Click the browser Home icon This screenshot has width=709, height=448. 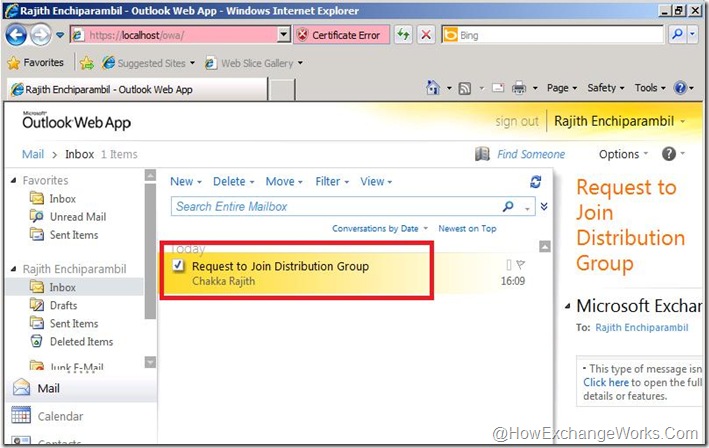tap(433, 88)
